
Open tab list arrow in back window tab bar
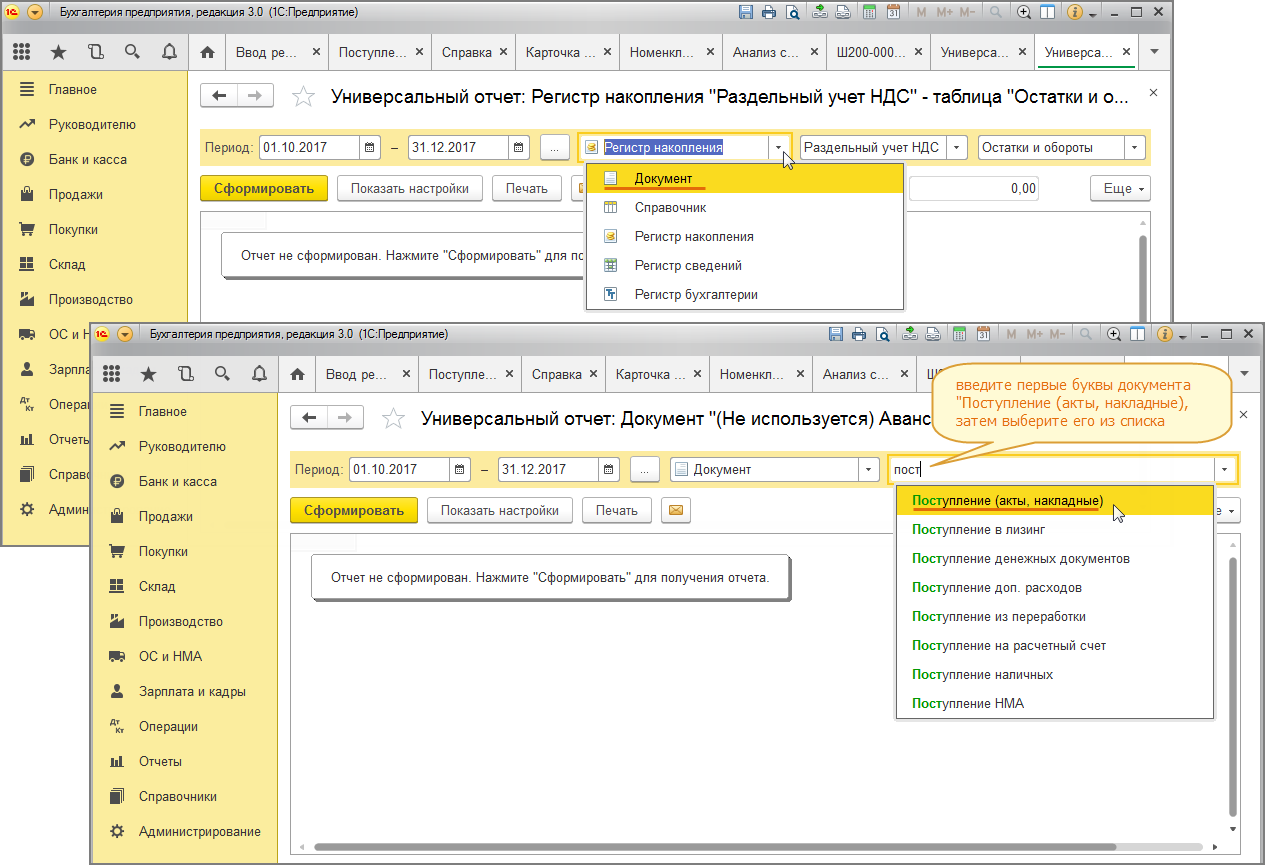1155,52
